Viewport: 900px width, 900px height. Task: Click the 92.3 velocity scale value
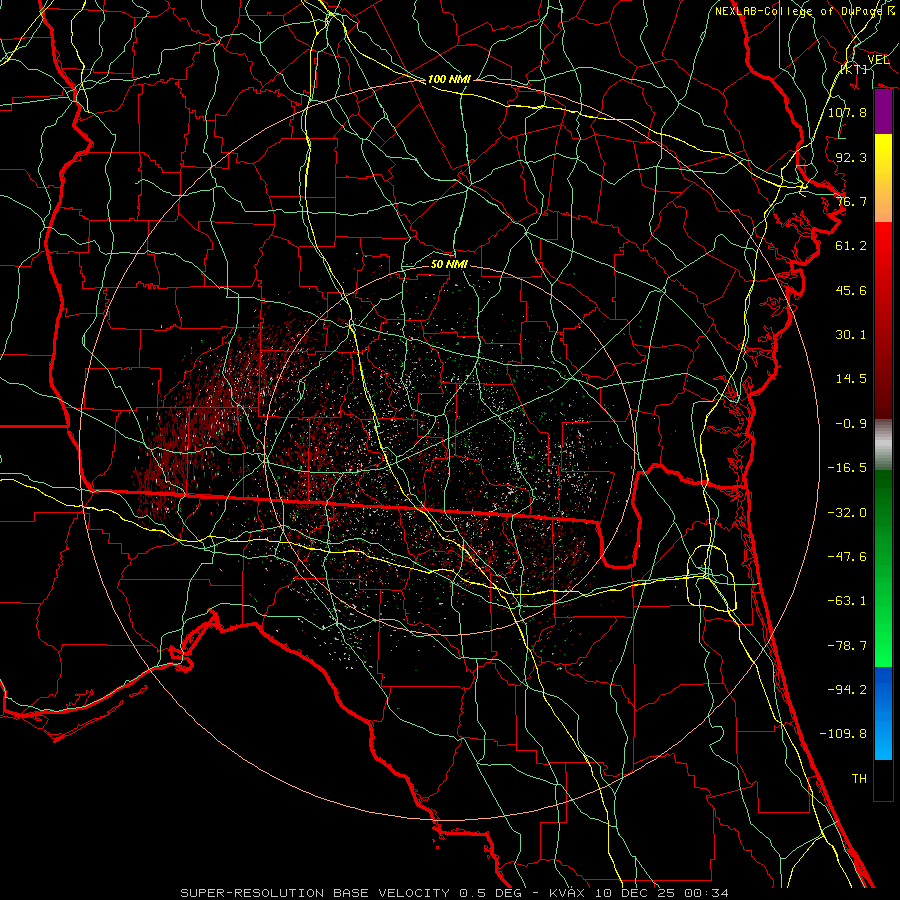pos(851,157)
